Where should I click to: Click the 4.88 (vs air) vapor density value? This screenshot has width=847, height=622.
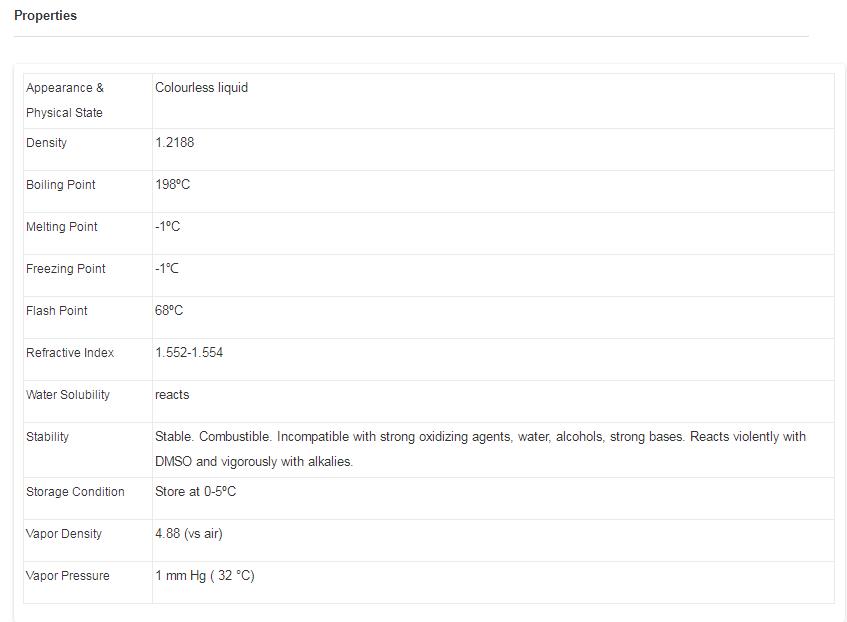(189, 534)
